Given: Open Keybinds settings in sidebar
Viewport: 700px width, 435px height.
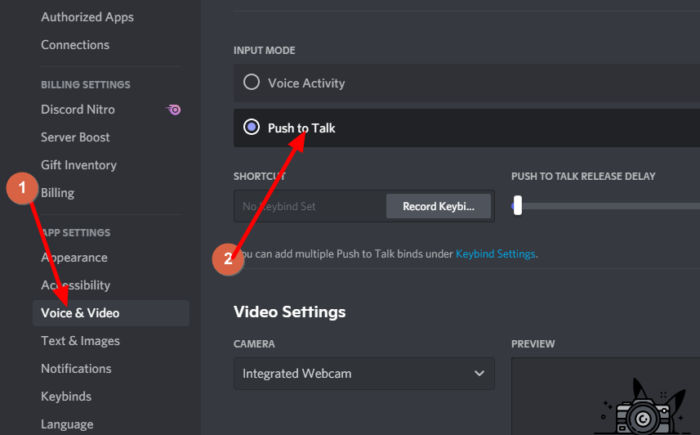Looking at the screenshot, I should click(66, 397).
